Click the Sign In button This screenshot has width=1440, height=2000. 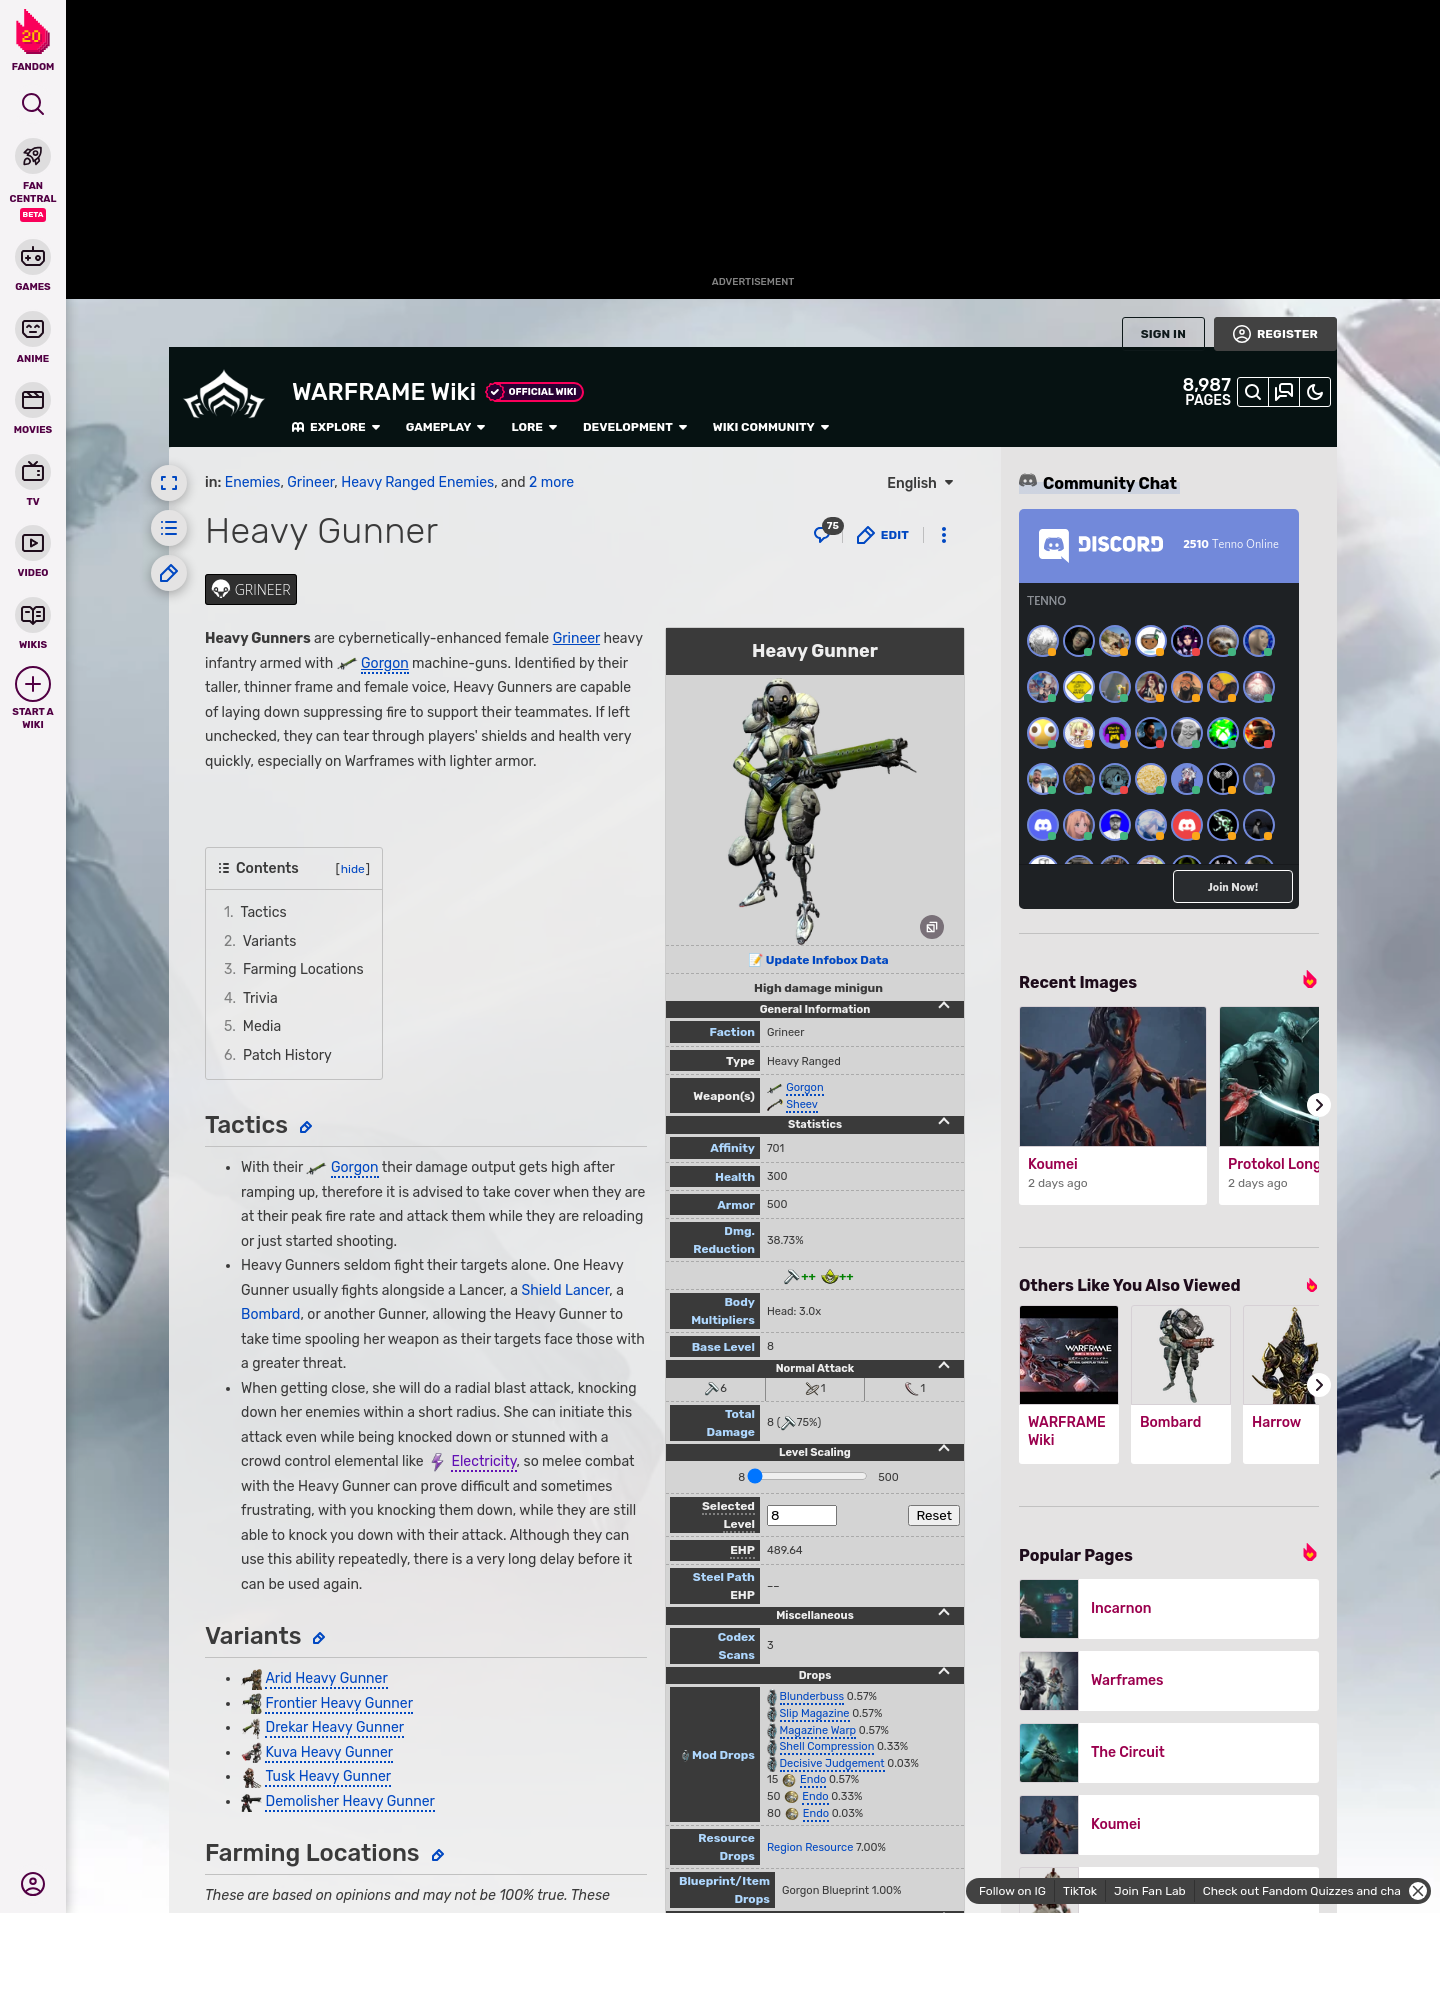tap(1163, 334)
